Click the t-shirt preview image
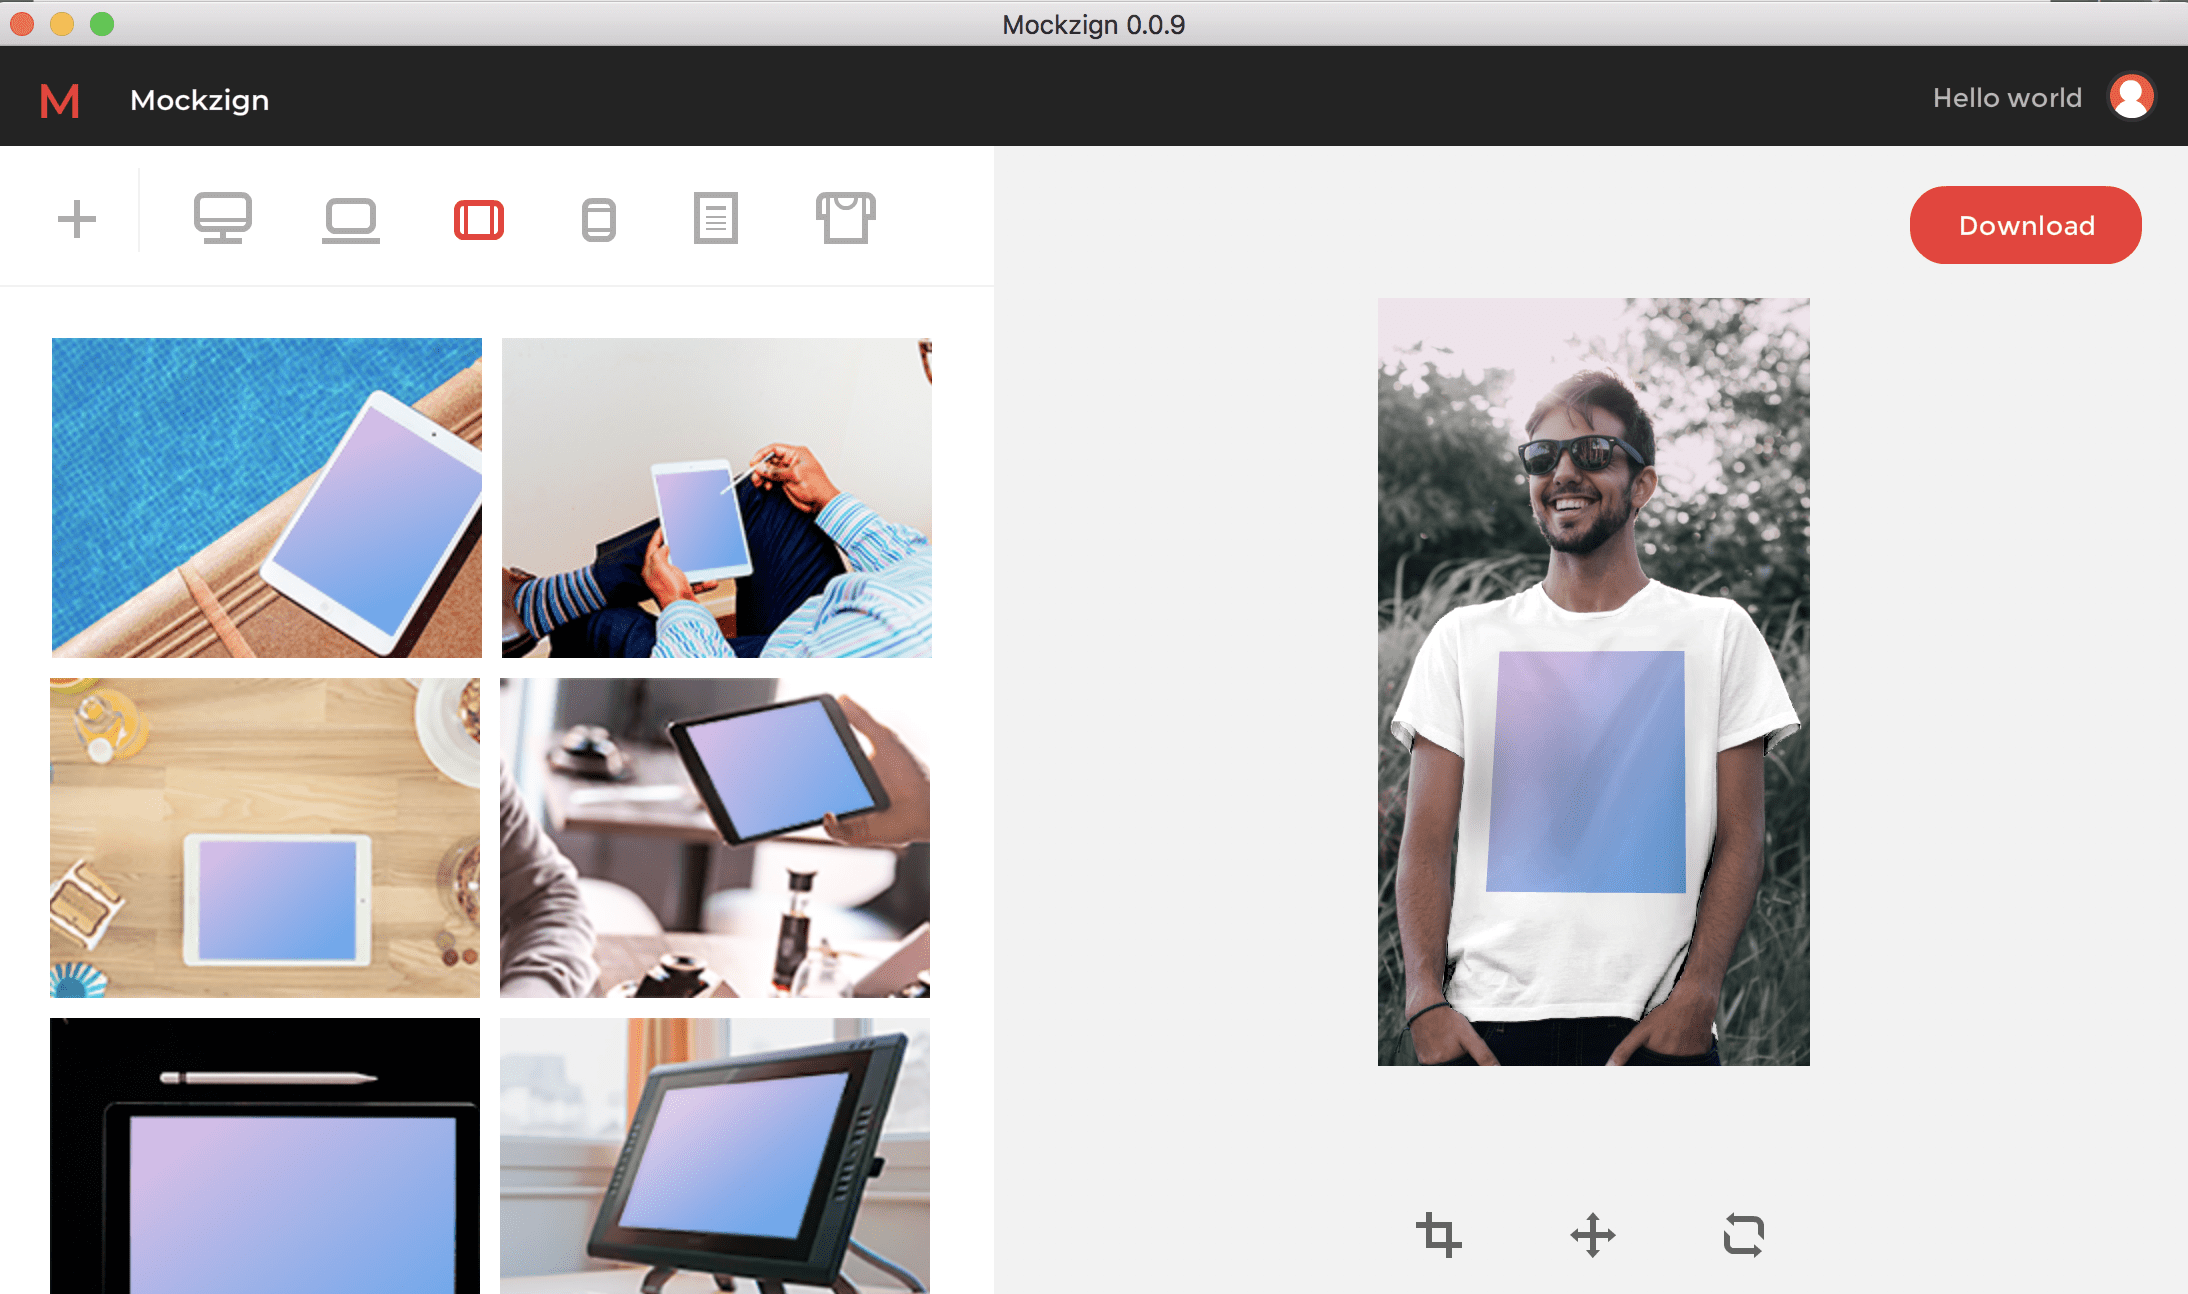Image resolution: width=2188 pixels, height=1294 pixels. coord(1593,681)
